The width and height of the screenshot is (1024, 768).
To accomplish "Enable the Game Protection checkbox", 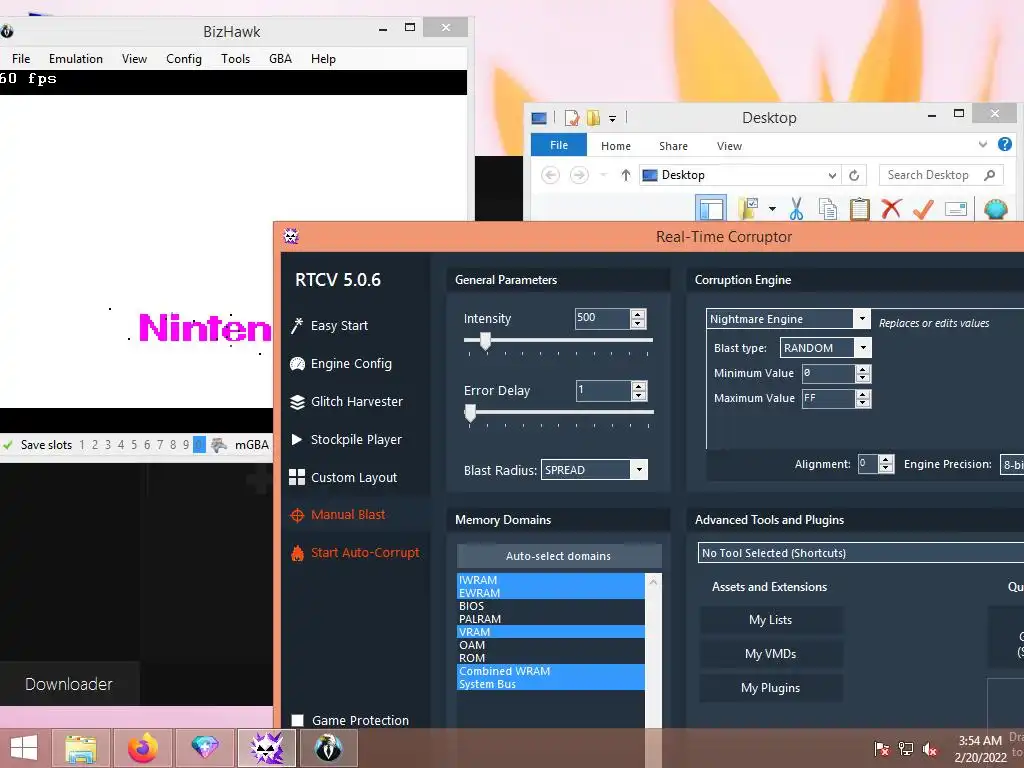I will pos(298,720).
